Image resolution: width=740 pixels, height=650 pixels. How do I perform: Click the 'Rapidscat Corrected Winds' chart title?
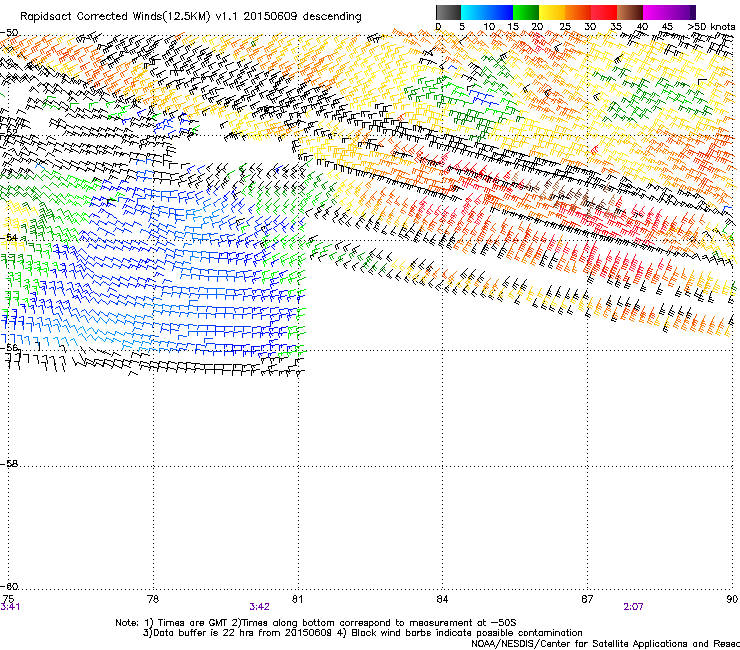click(x=191, y=17)
